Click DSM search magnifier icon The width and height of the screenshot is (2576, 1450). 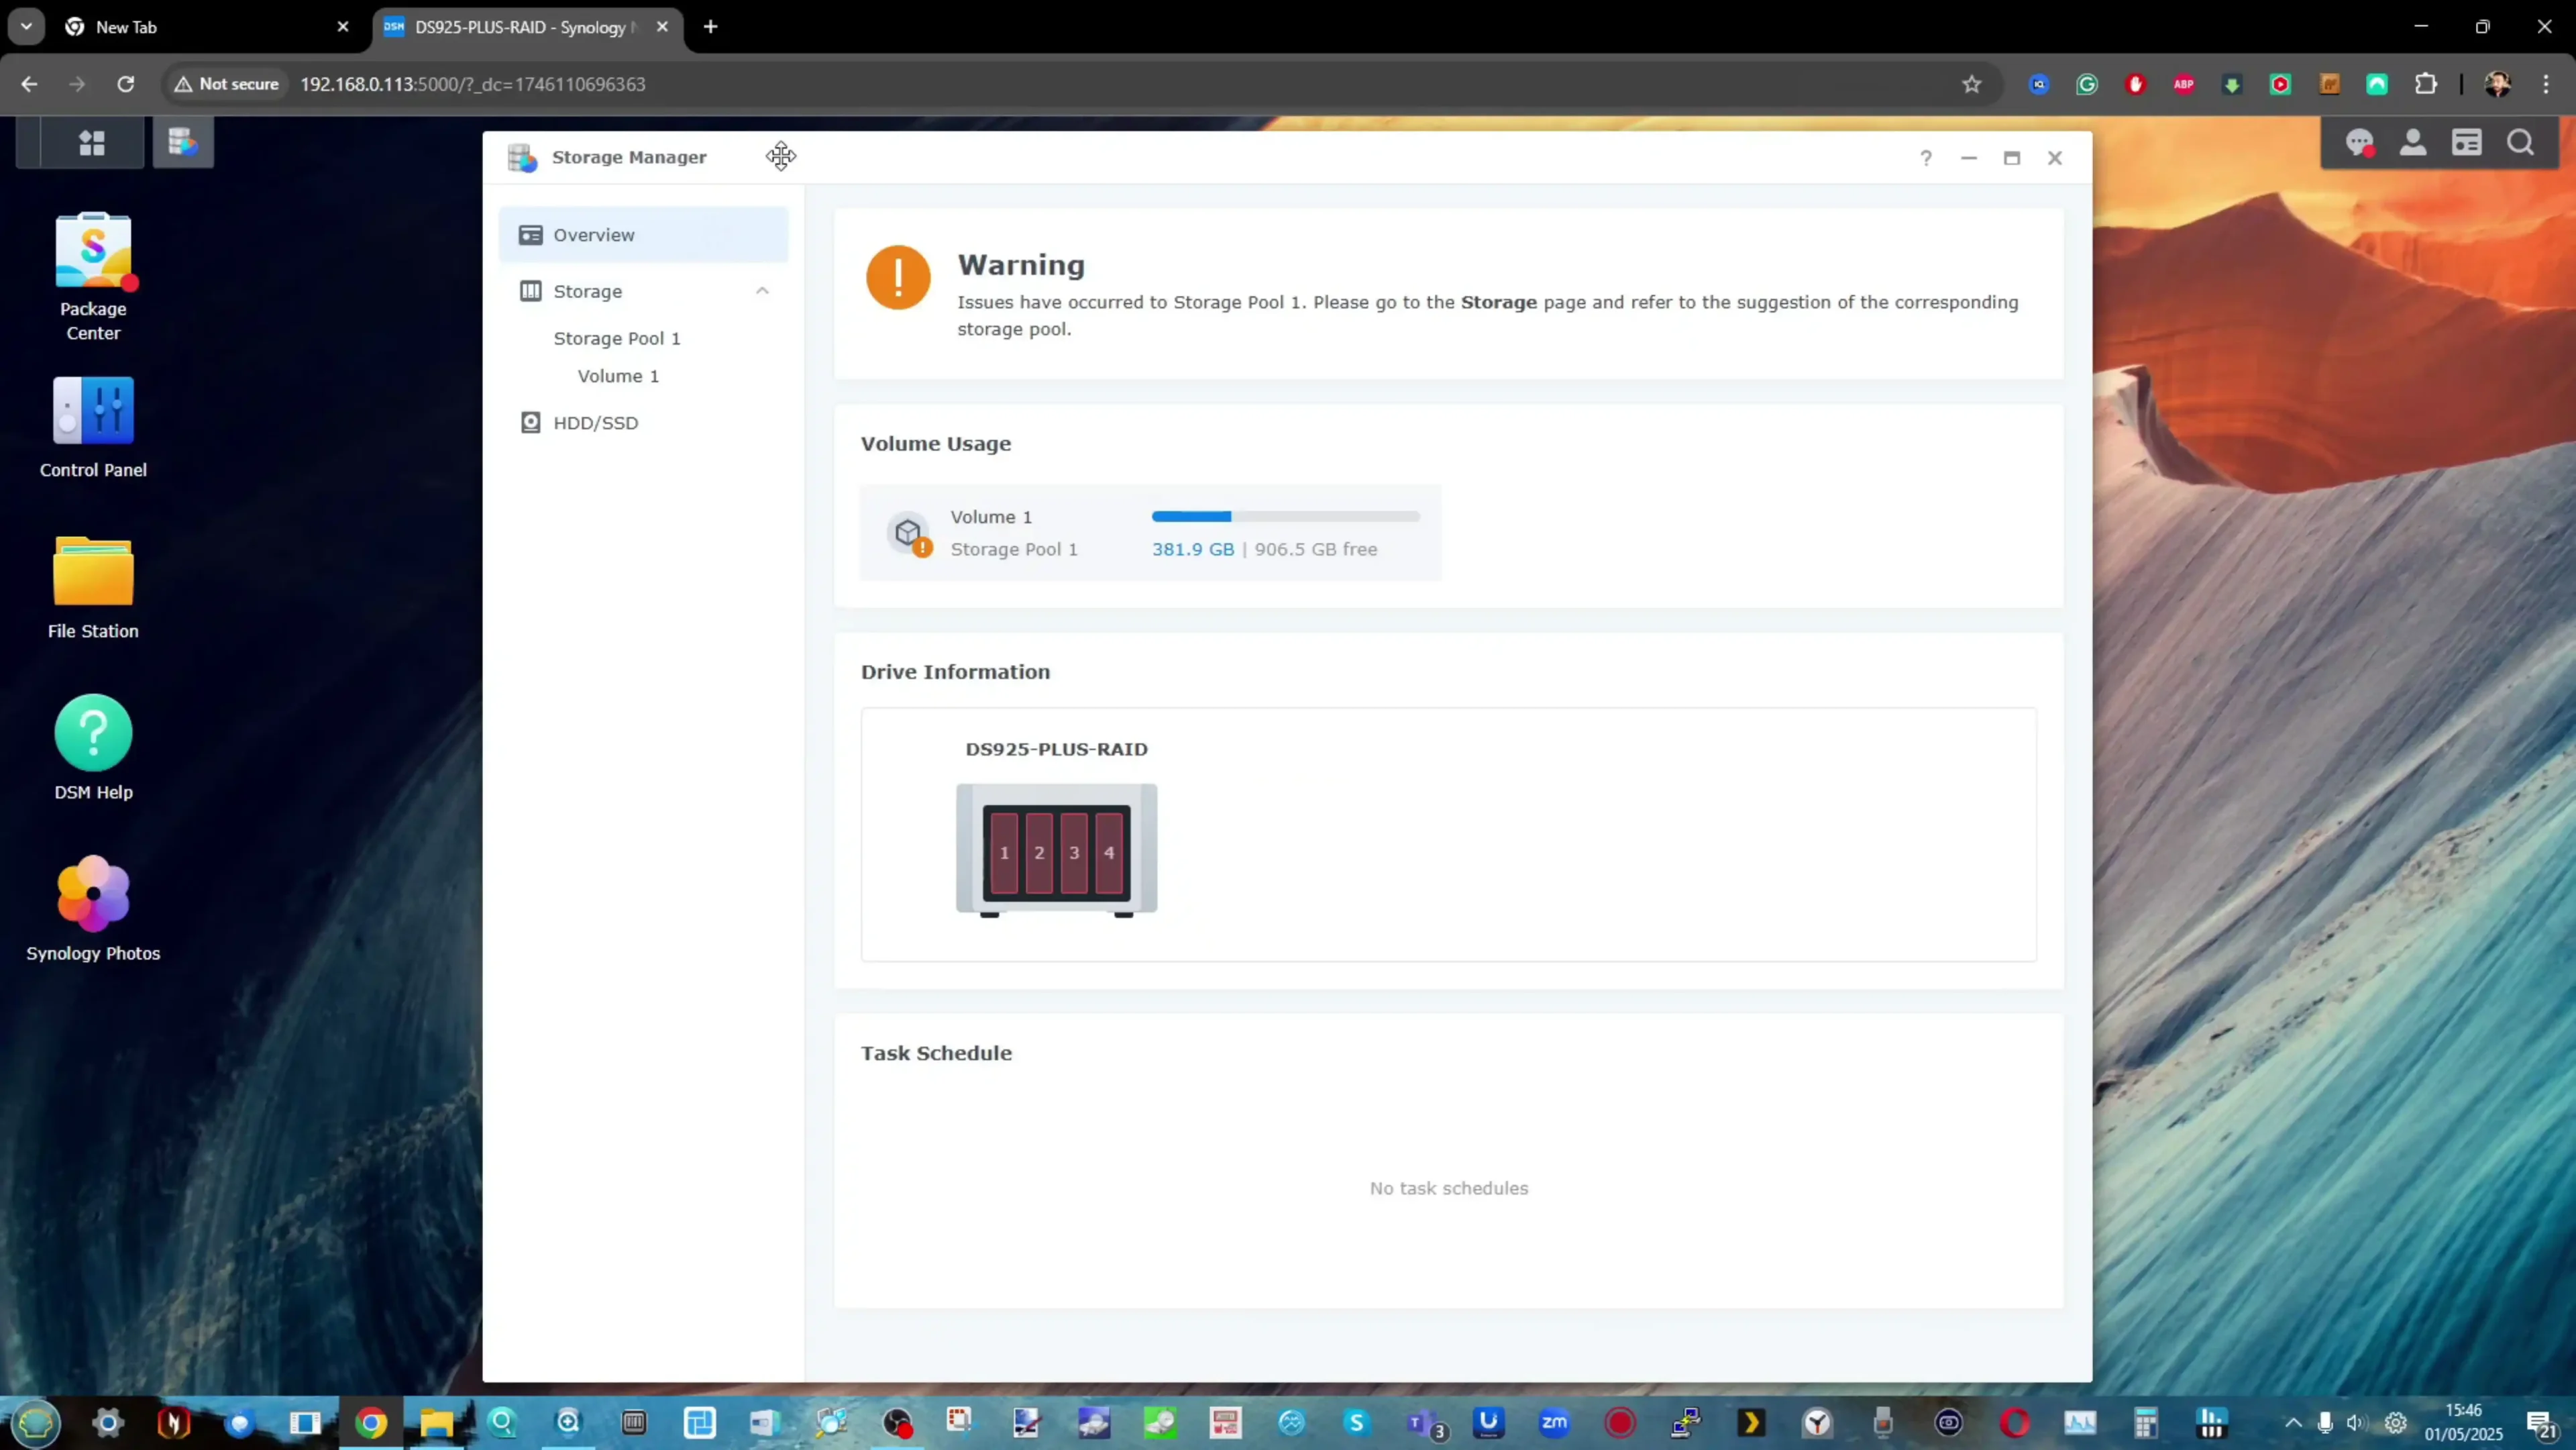click(2520, 143)
